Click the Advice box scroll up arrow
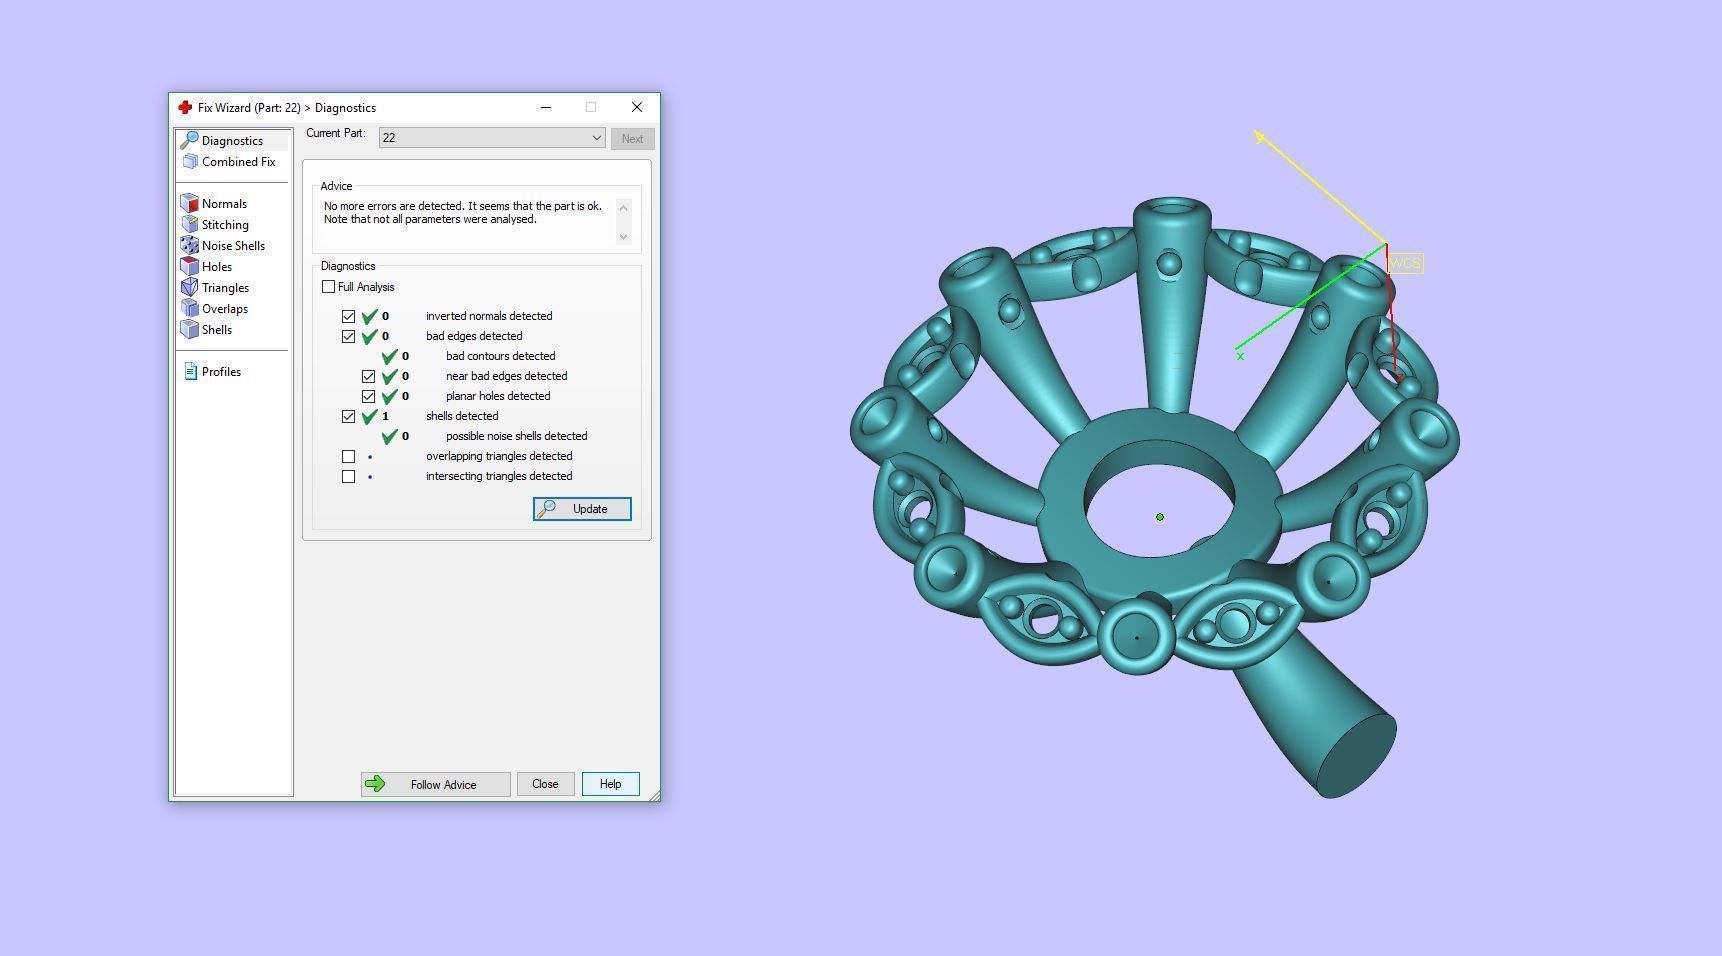1722x956 pixels. click(624, 207)
